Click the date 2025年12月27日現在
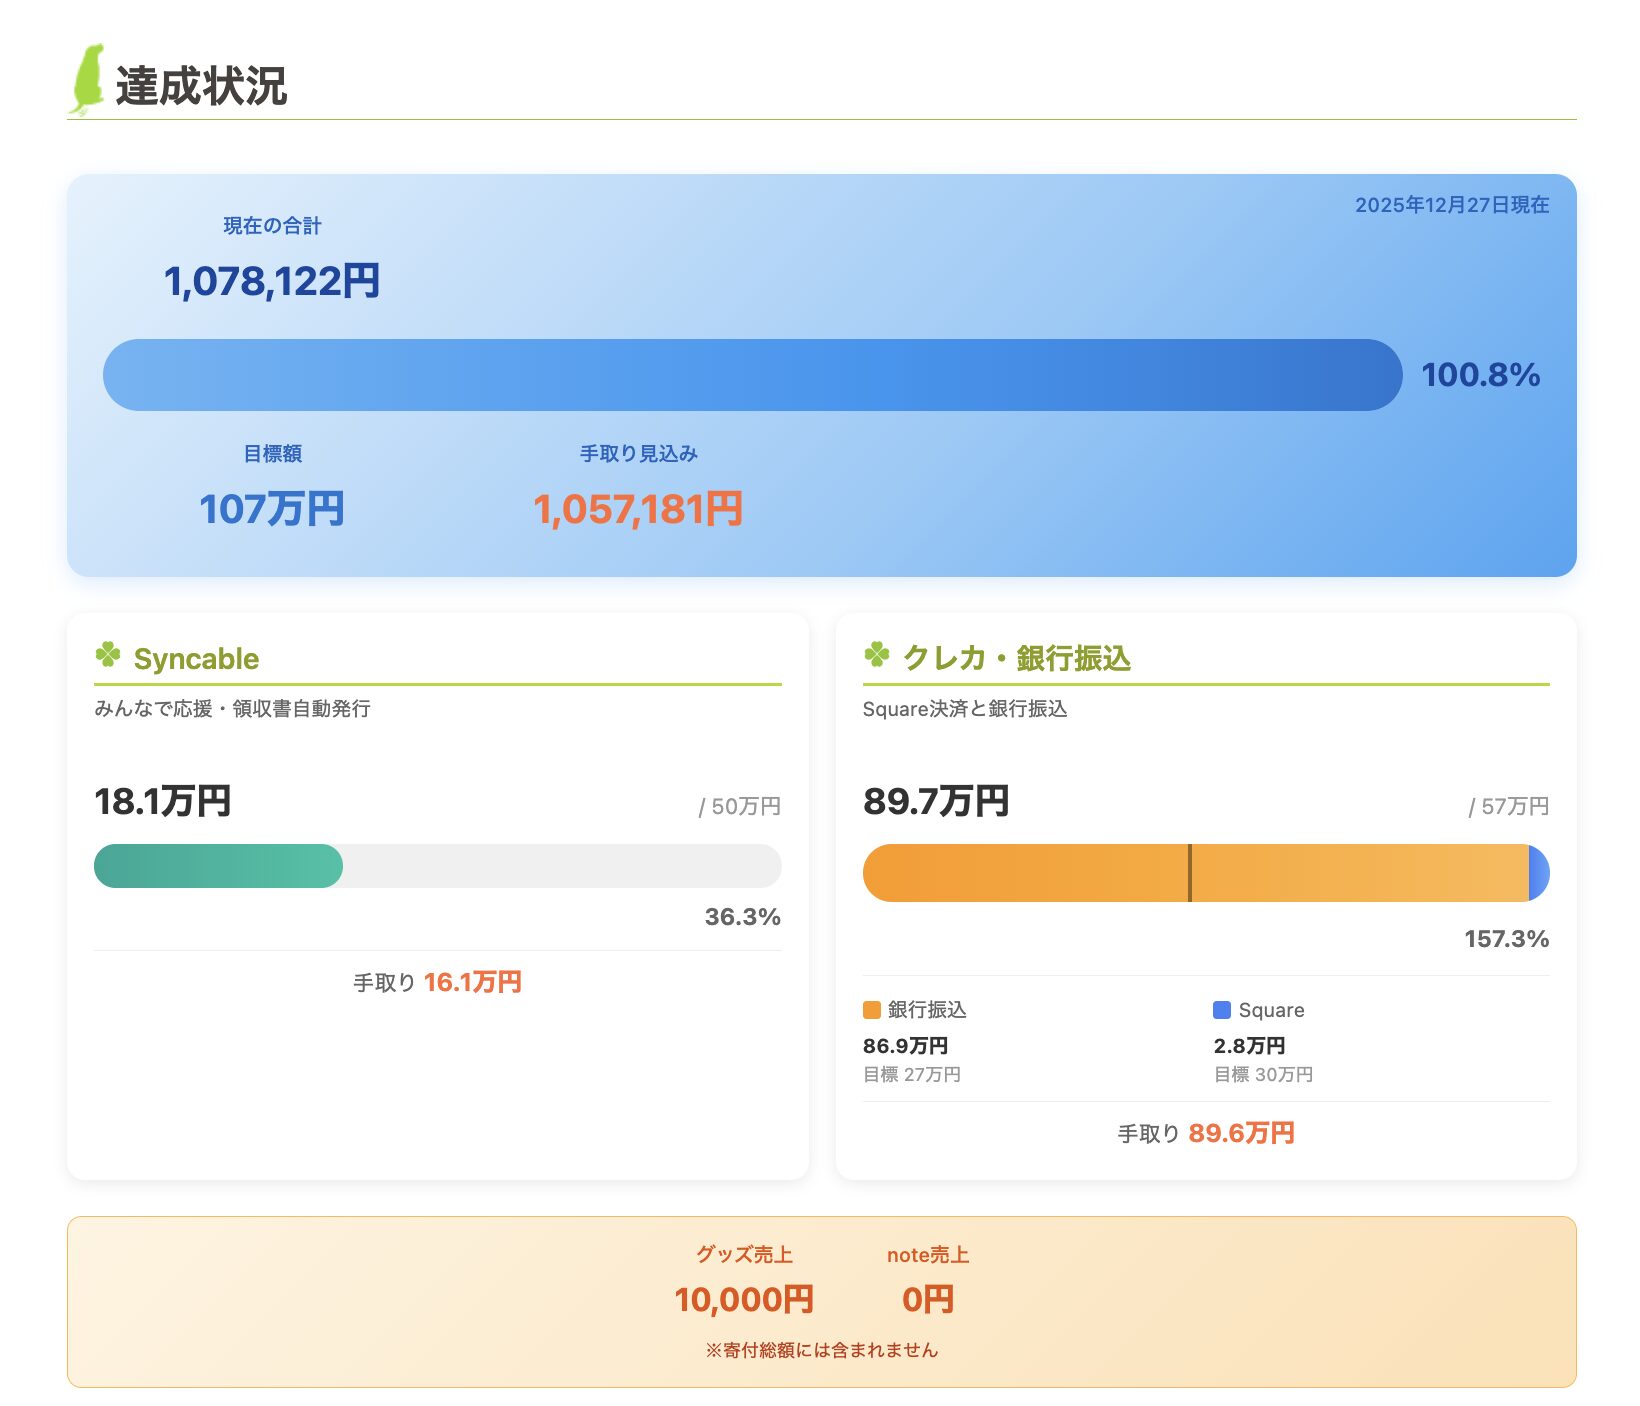The height and width of the screenshot is (1406, 1640). tap(1452, 205)
